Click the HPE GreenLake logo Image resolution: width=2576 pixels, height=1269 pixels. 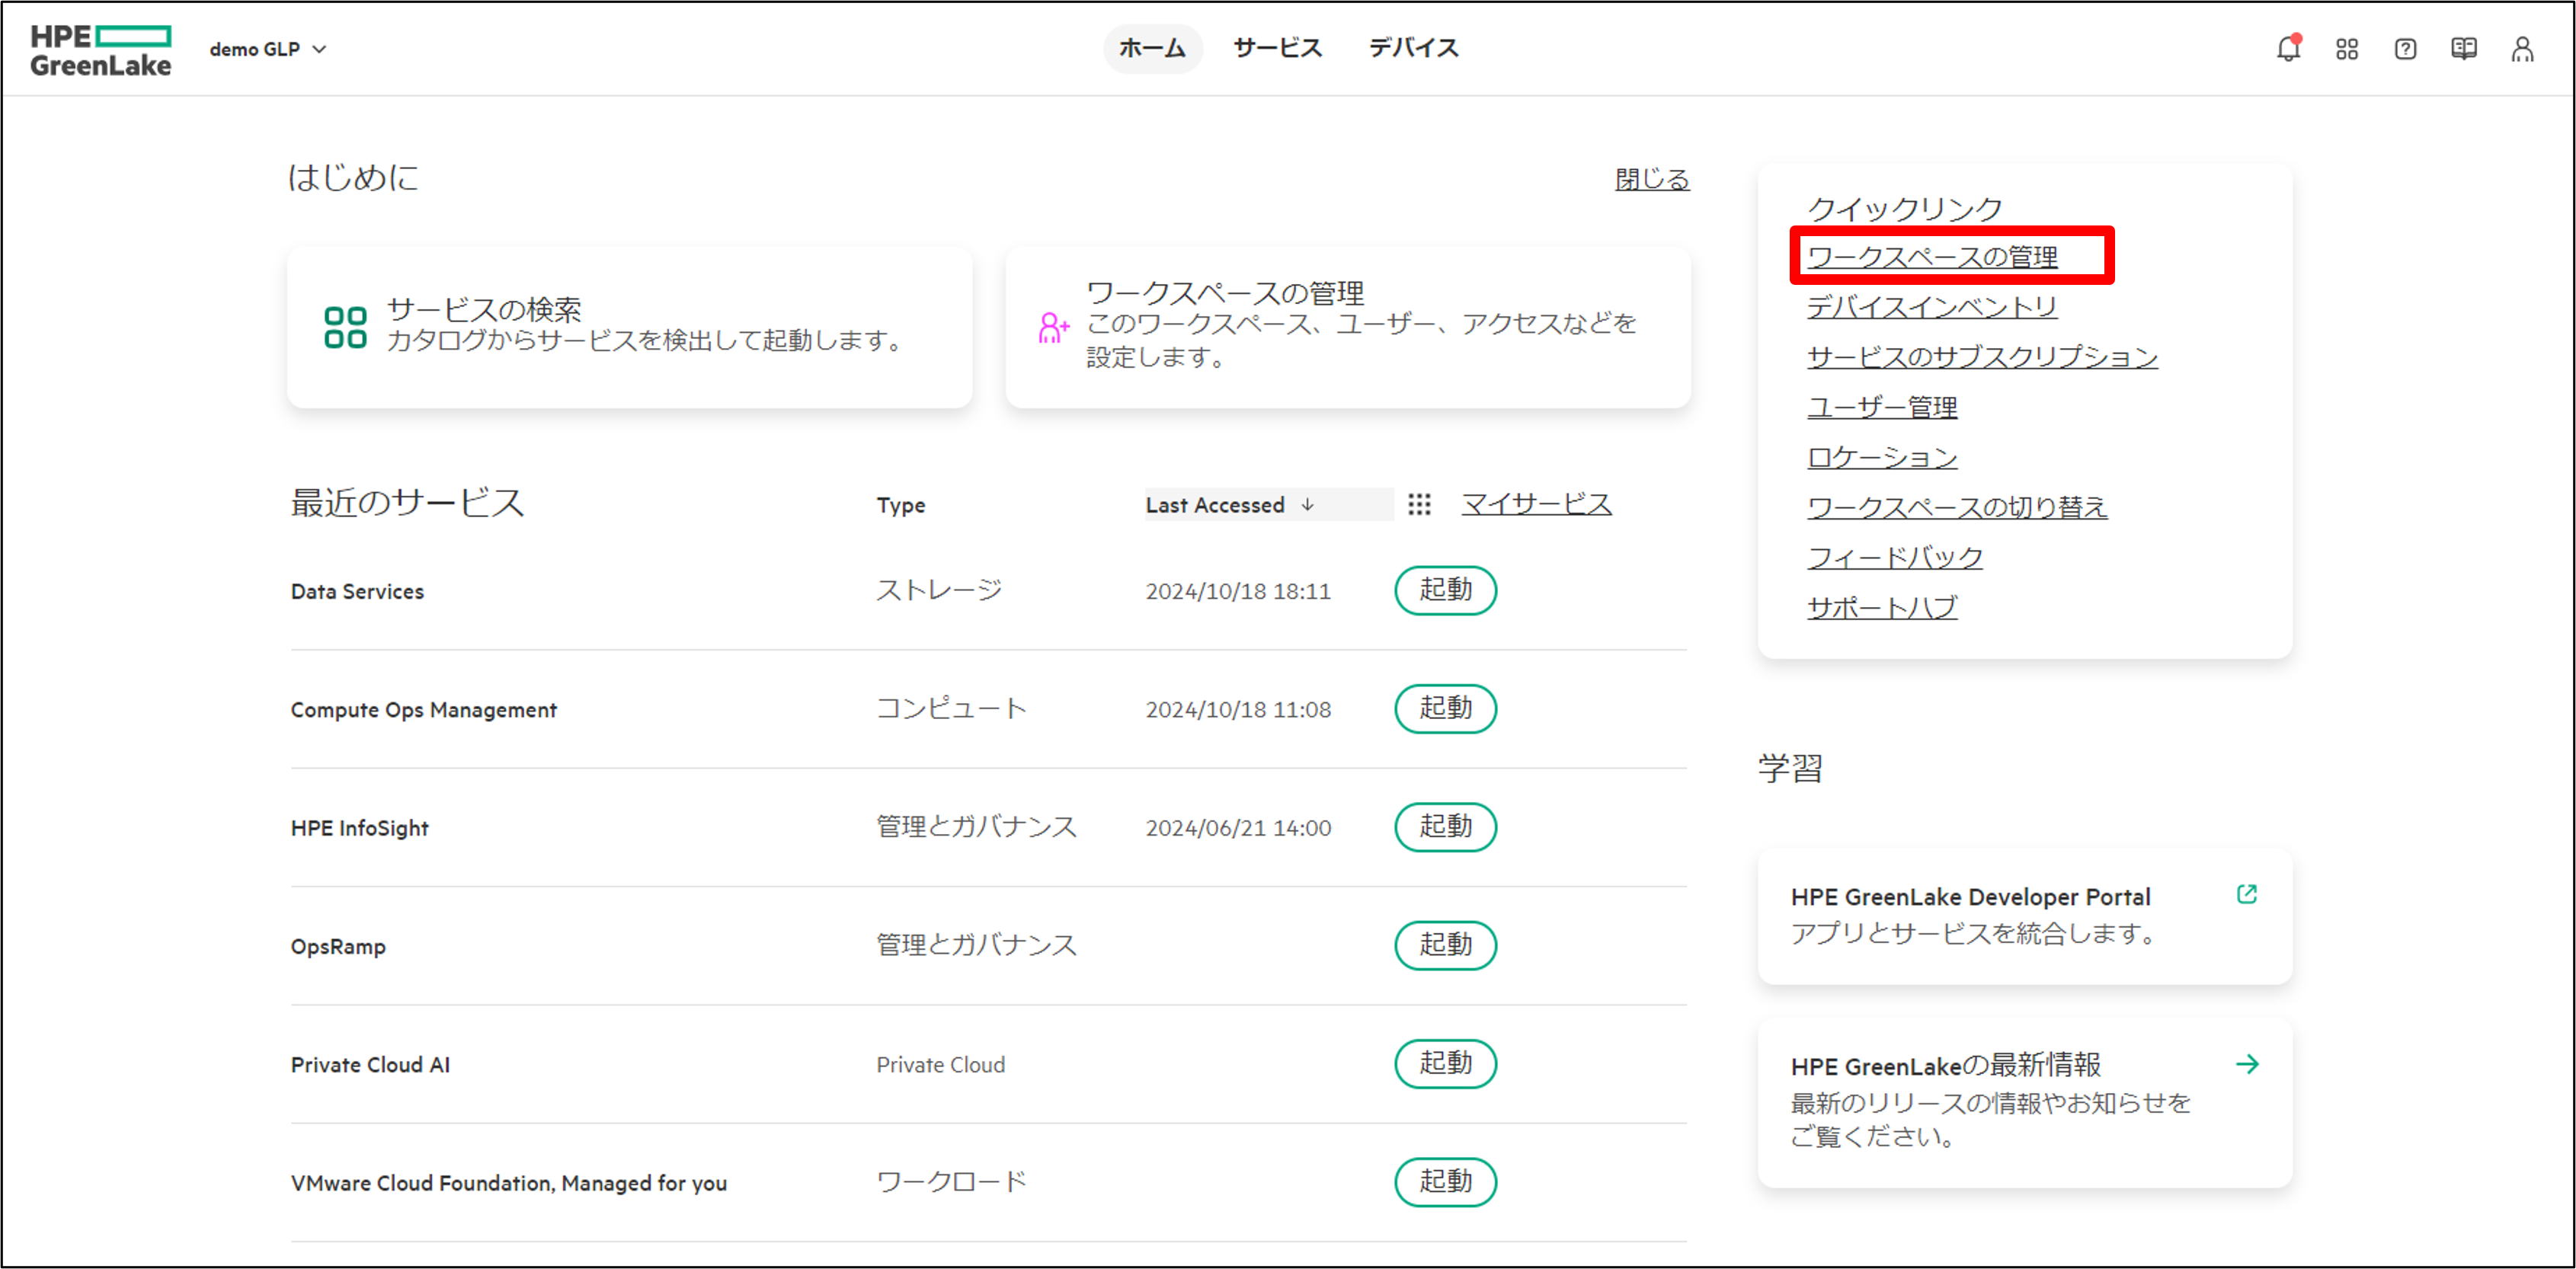(x=100, y=50)
